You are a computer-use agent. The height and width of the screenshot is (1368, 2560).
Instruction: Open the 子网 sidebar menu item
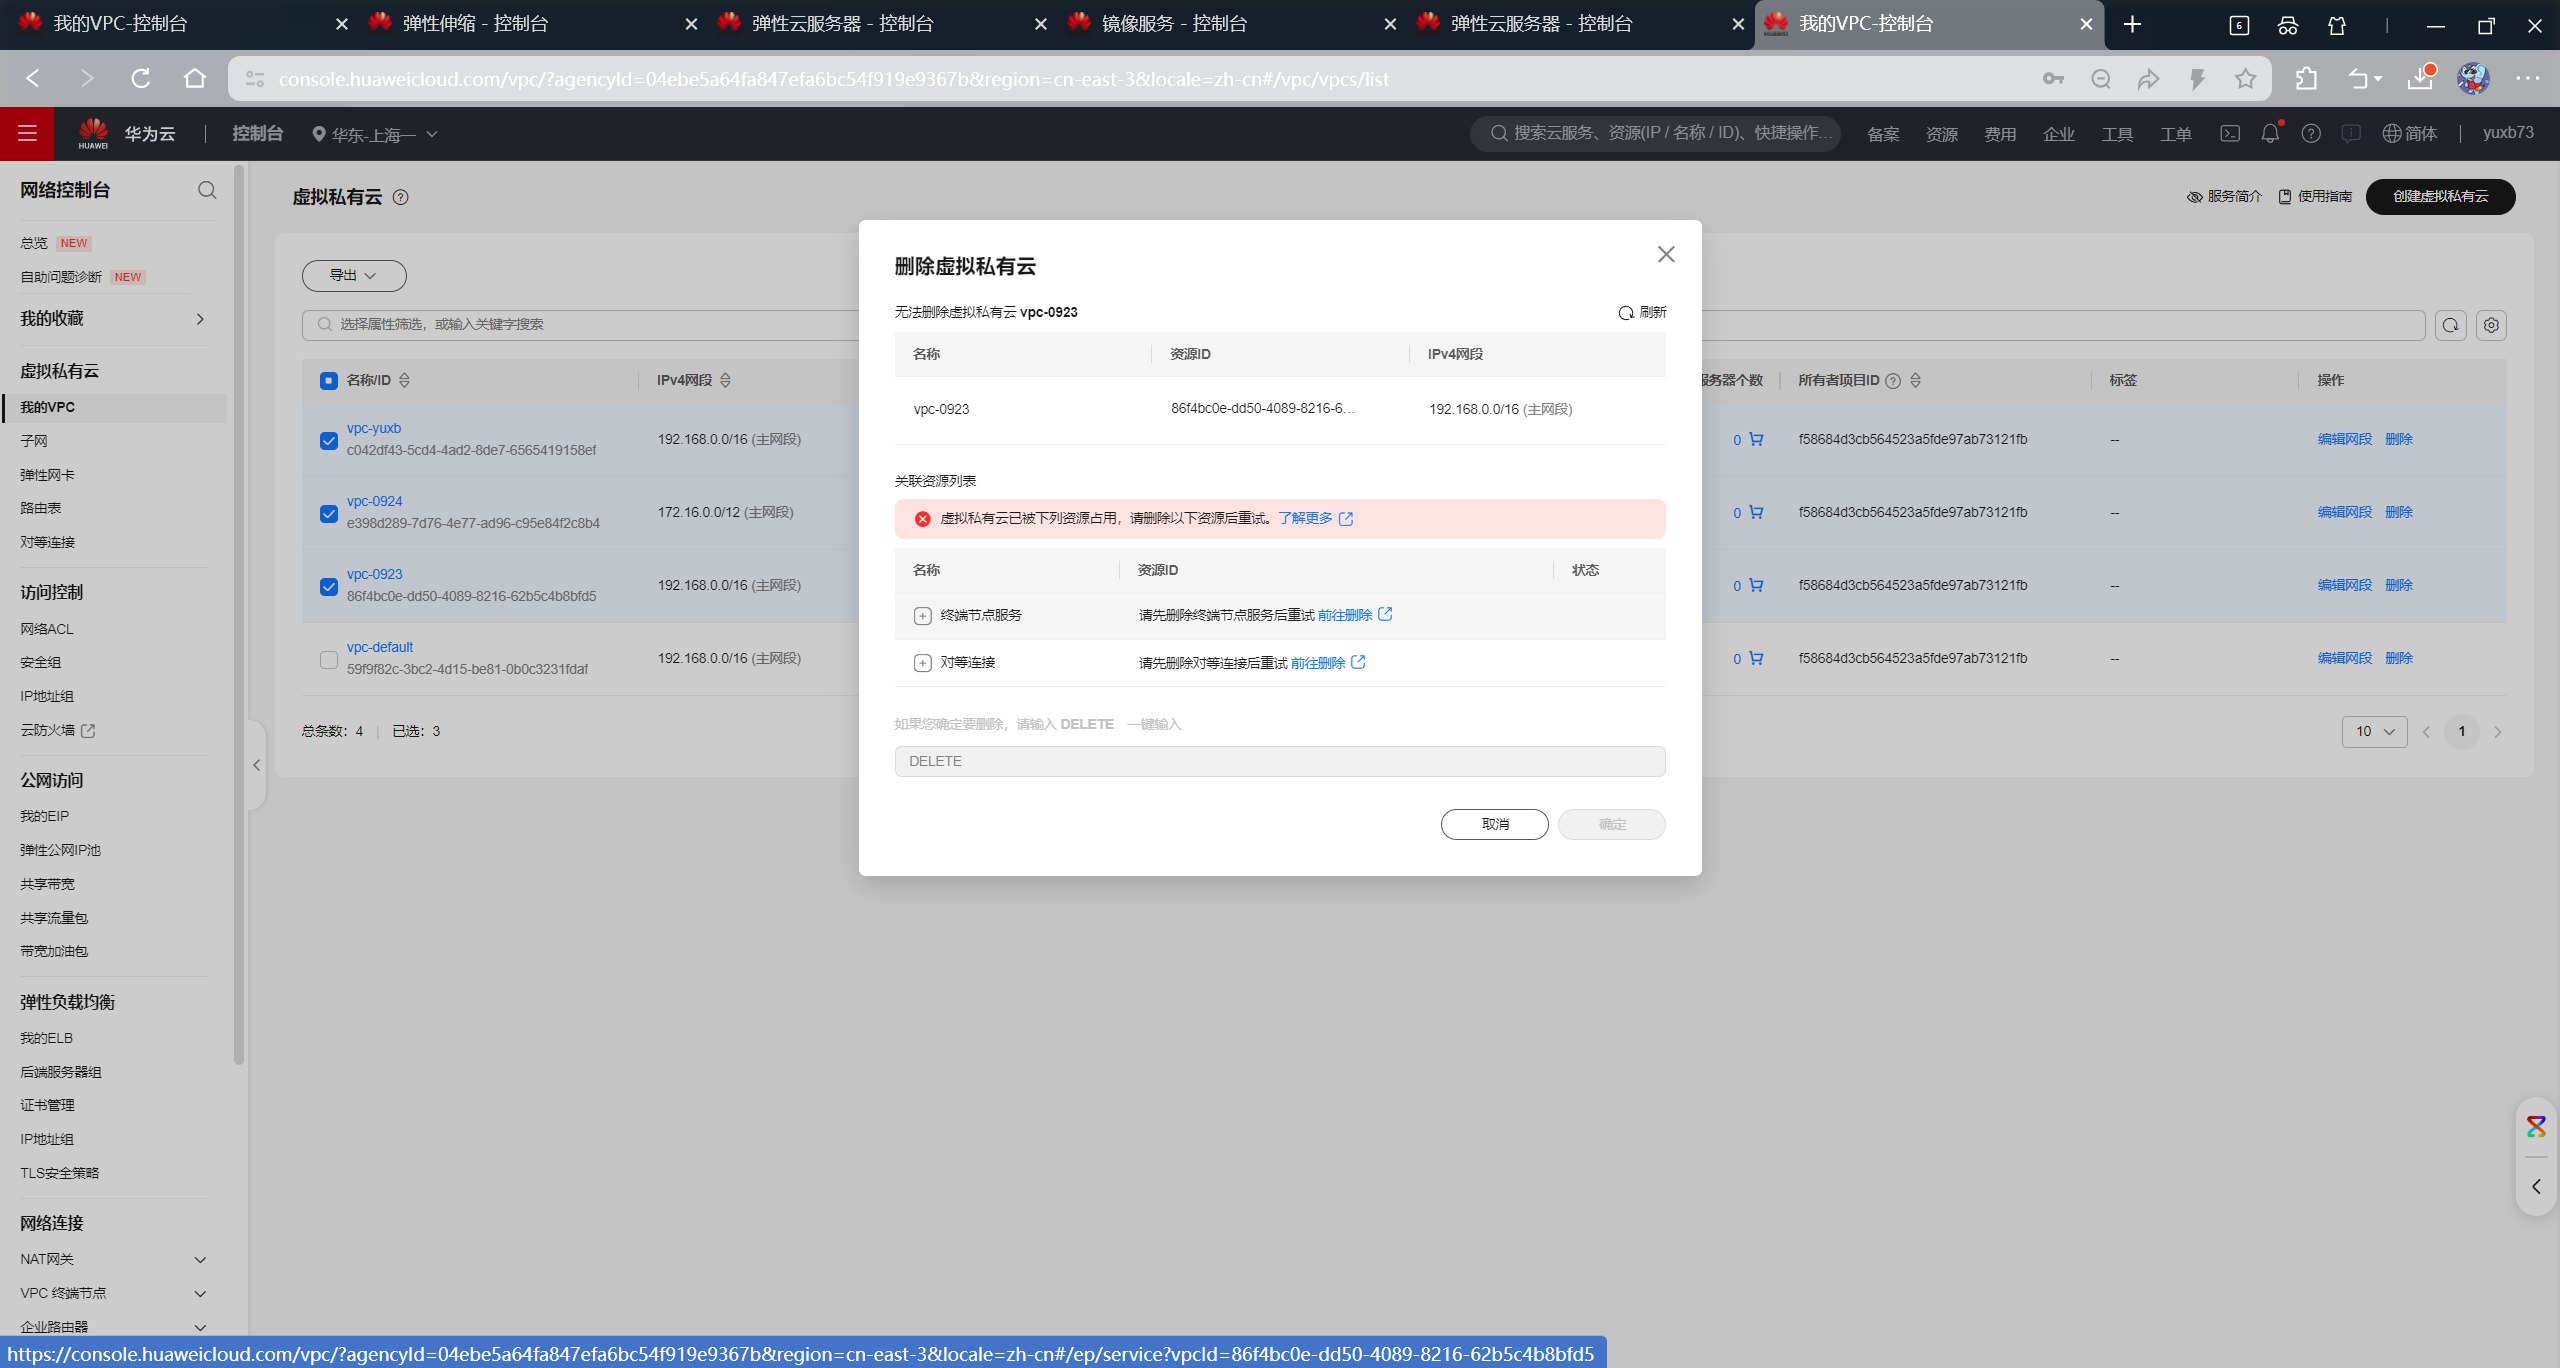[x=34, y=441]
